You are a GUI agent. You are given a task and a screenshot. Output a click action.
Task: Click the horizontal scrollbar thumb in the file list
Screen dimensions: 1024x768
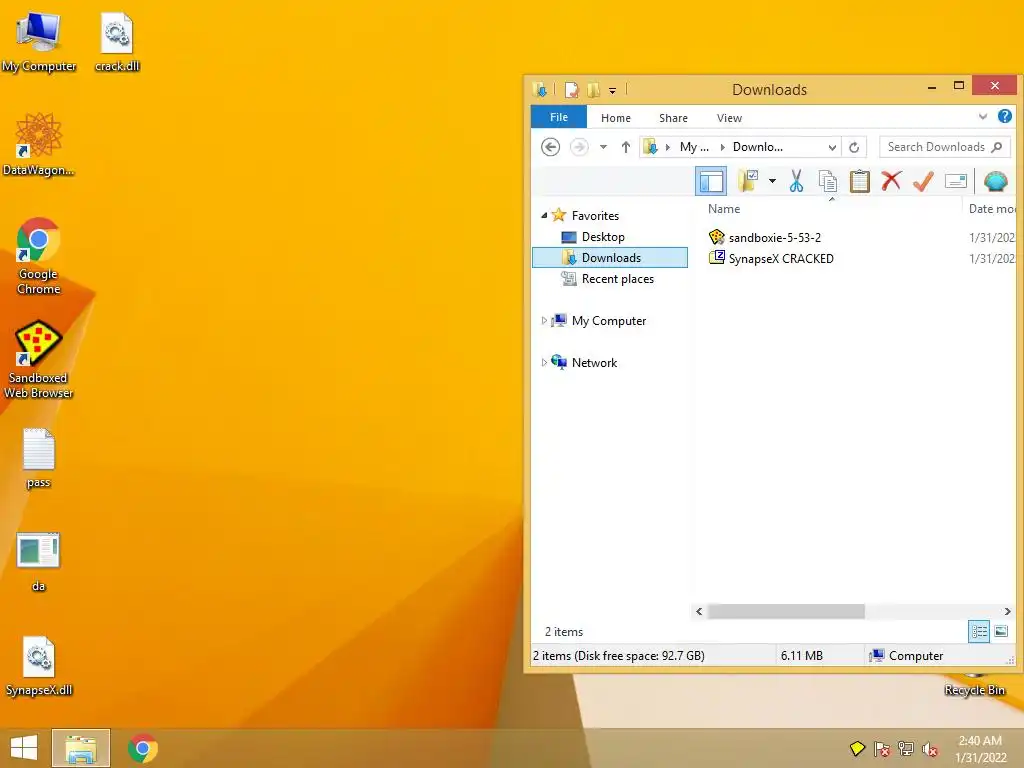pyautogui.click(x=786, y=611)
